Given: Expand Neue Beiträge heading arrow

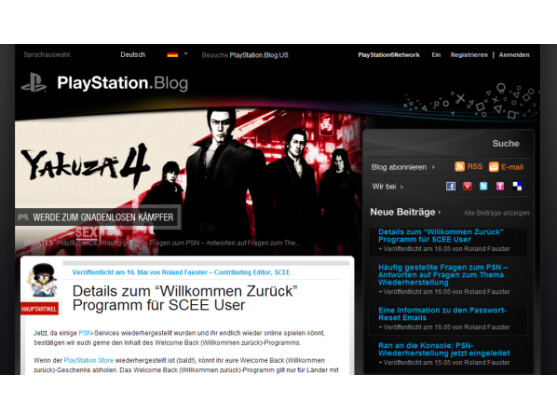Looking at the screenshot, I should click(439, 212).
